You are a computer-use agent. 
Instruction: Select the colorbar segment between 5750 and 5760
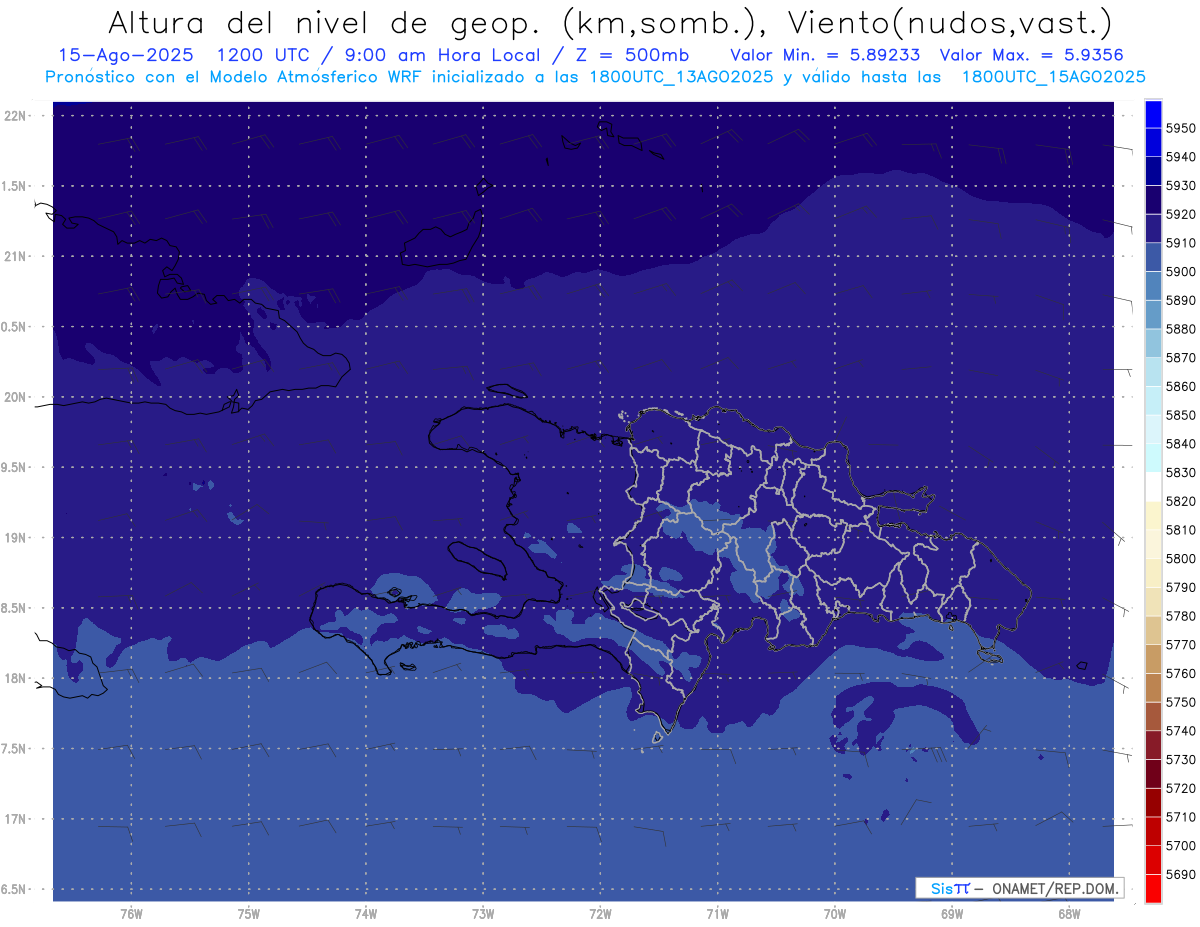pyautogui.click(x=1152, y=687)
